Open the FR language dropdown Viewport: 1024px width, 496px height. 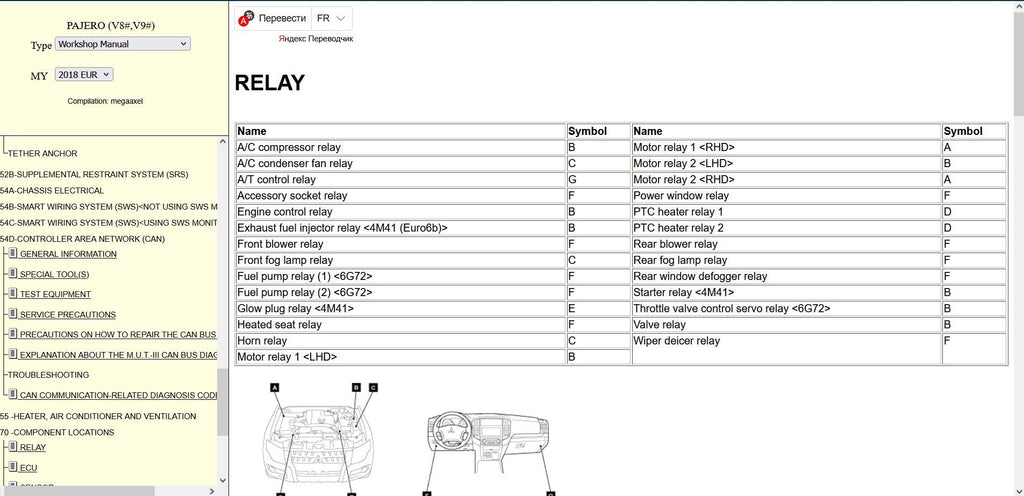click(331, 18)
